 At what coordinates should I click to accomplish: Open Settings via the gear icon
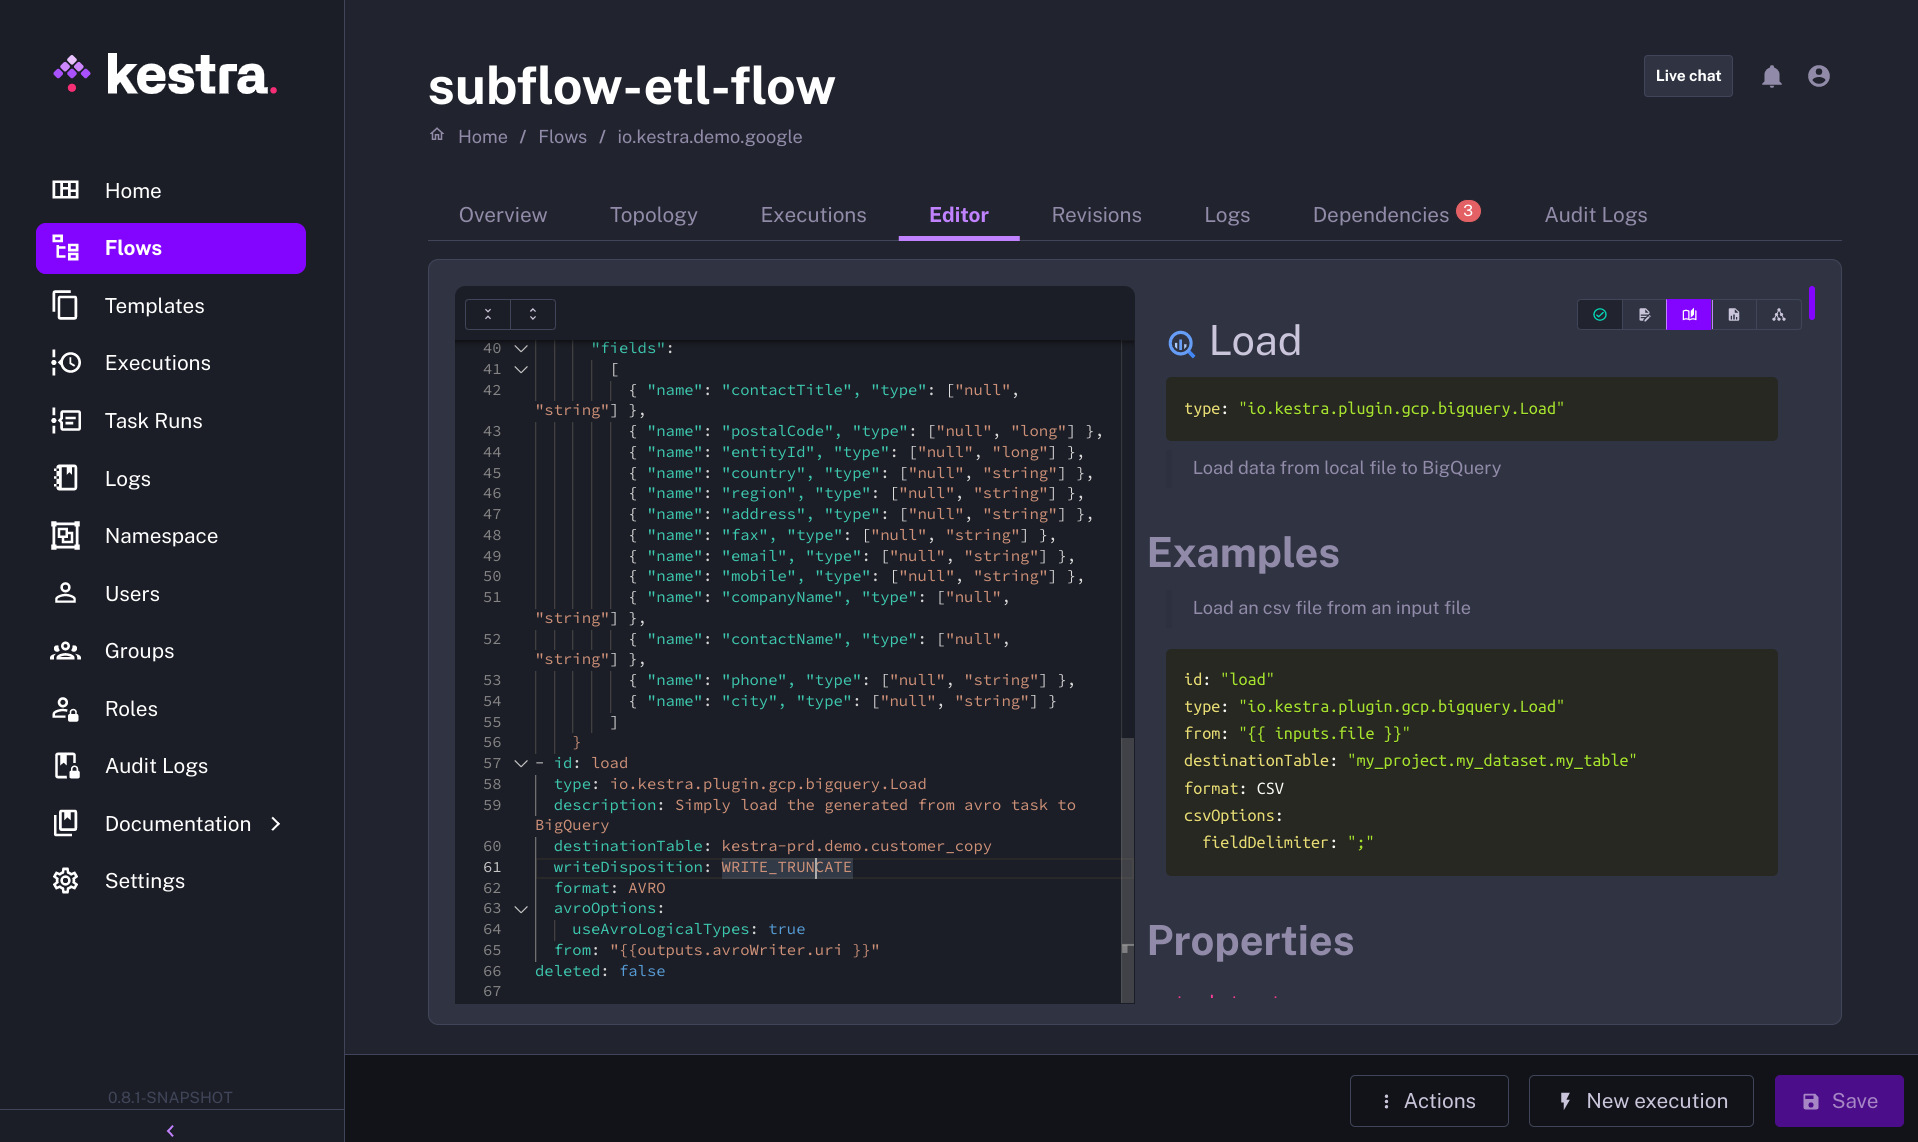66,881
